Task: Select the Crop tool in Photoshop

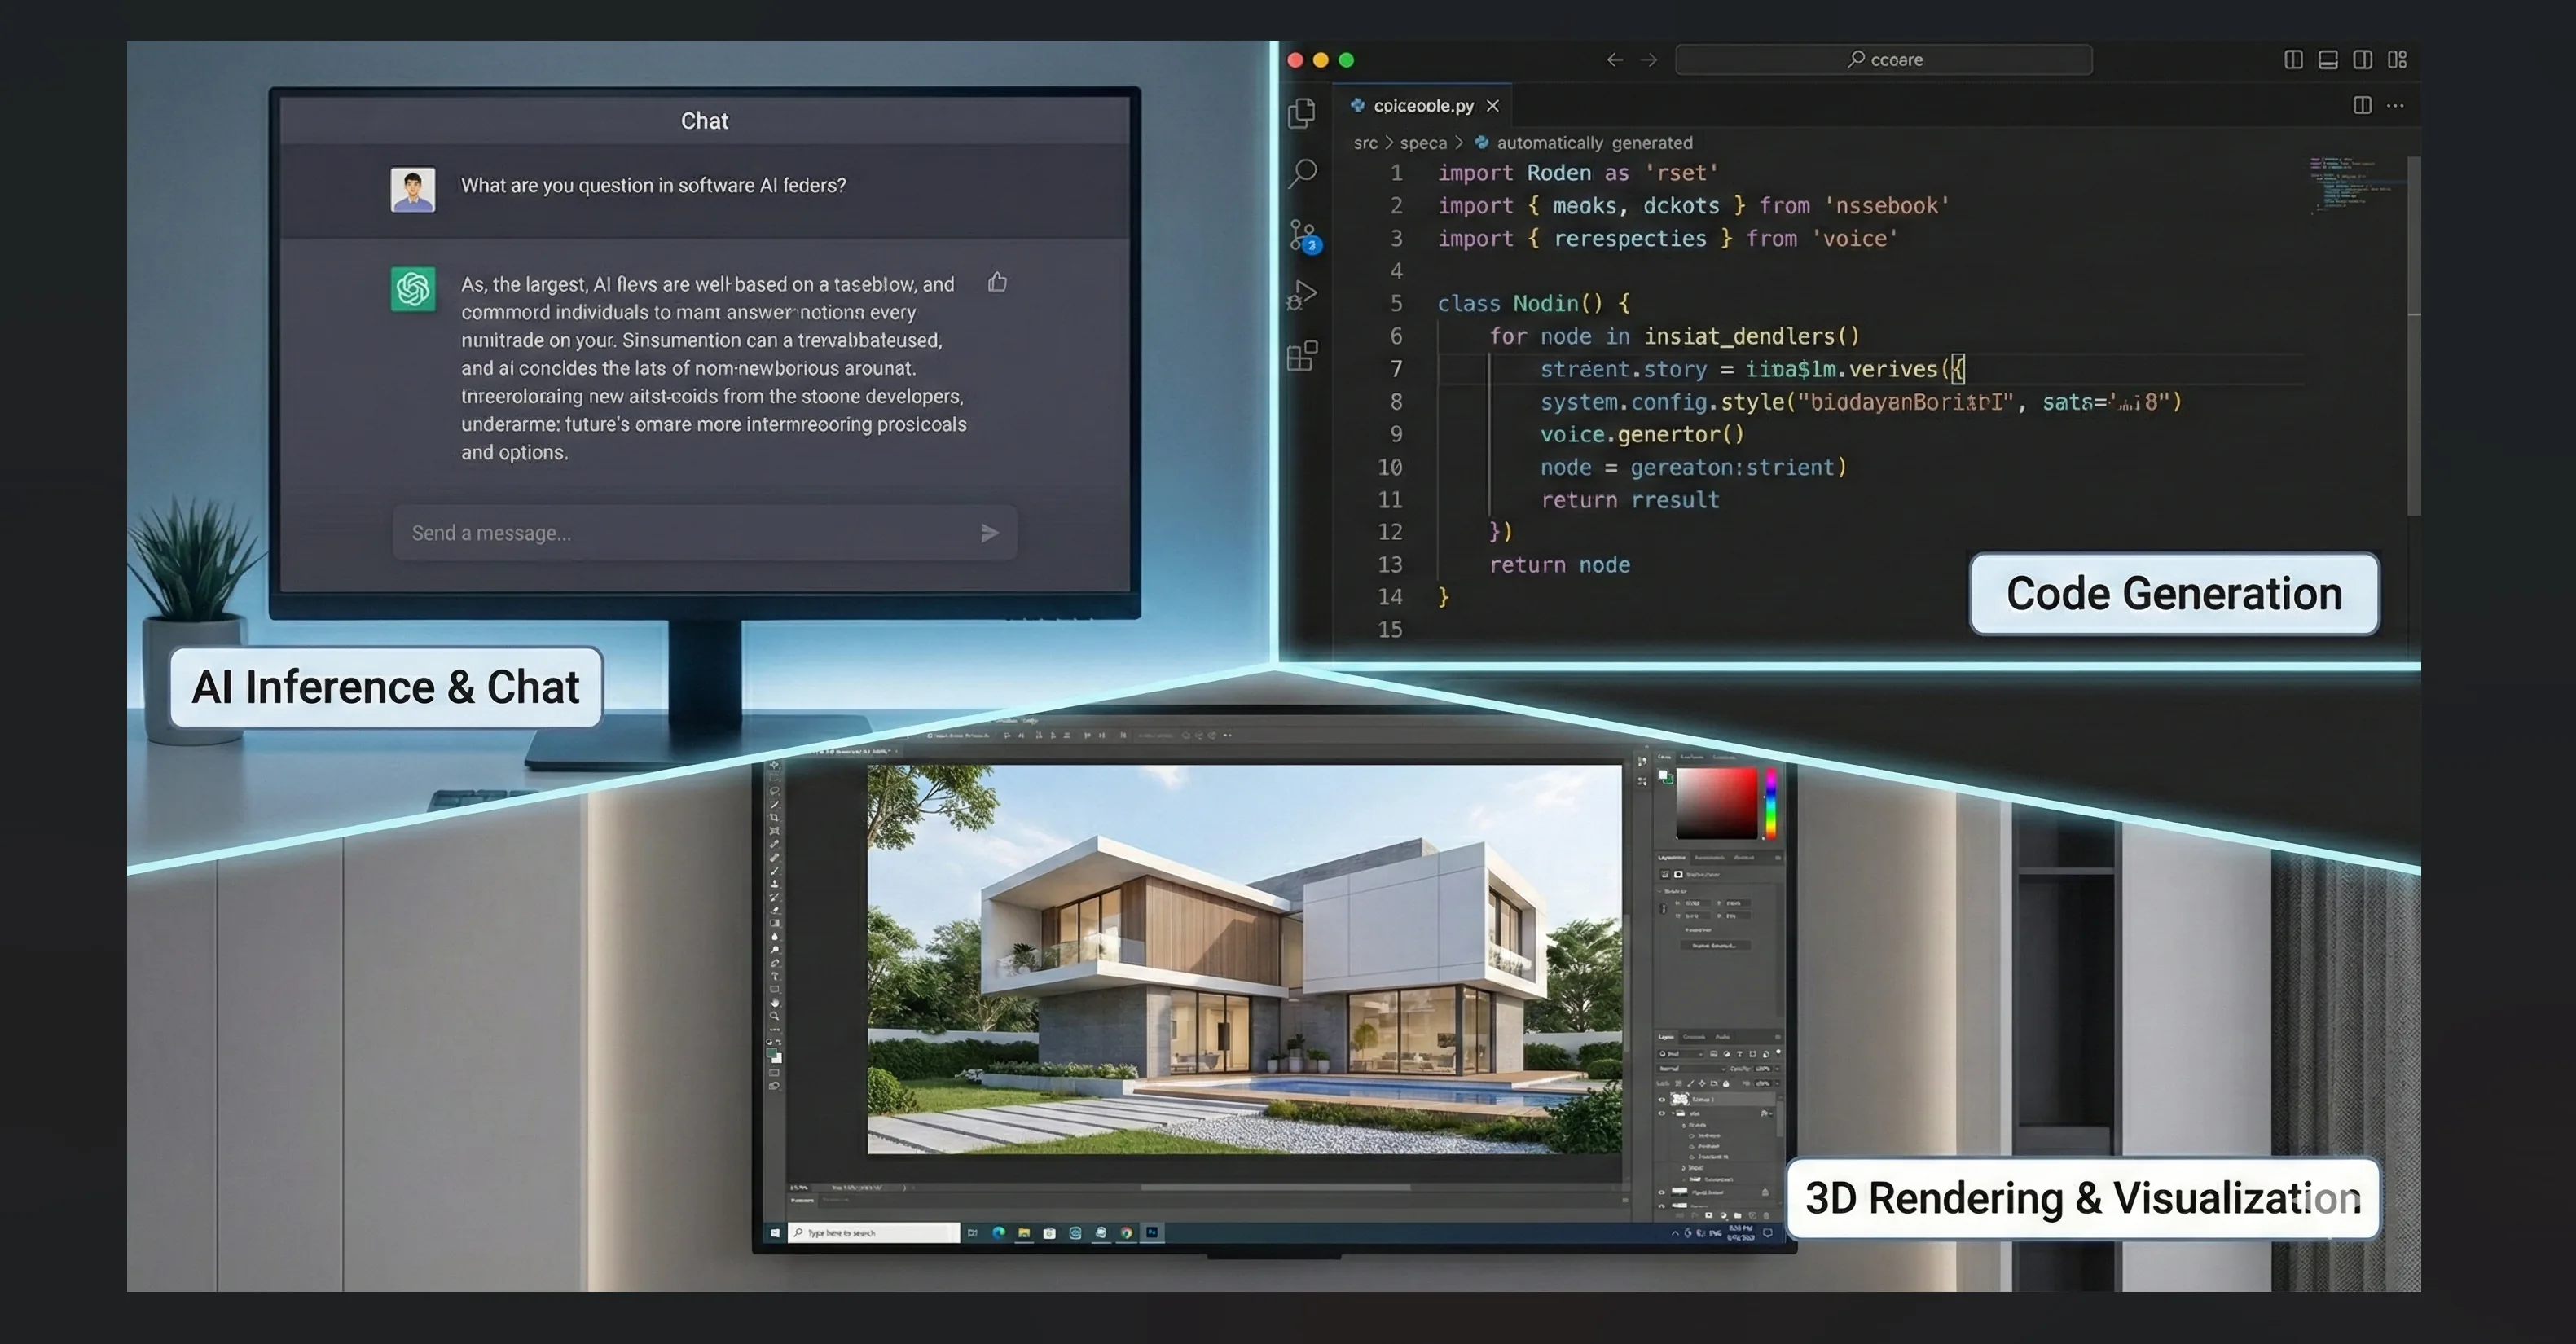Action: click(775, 818)
